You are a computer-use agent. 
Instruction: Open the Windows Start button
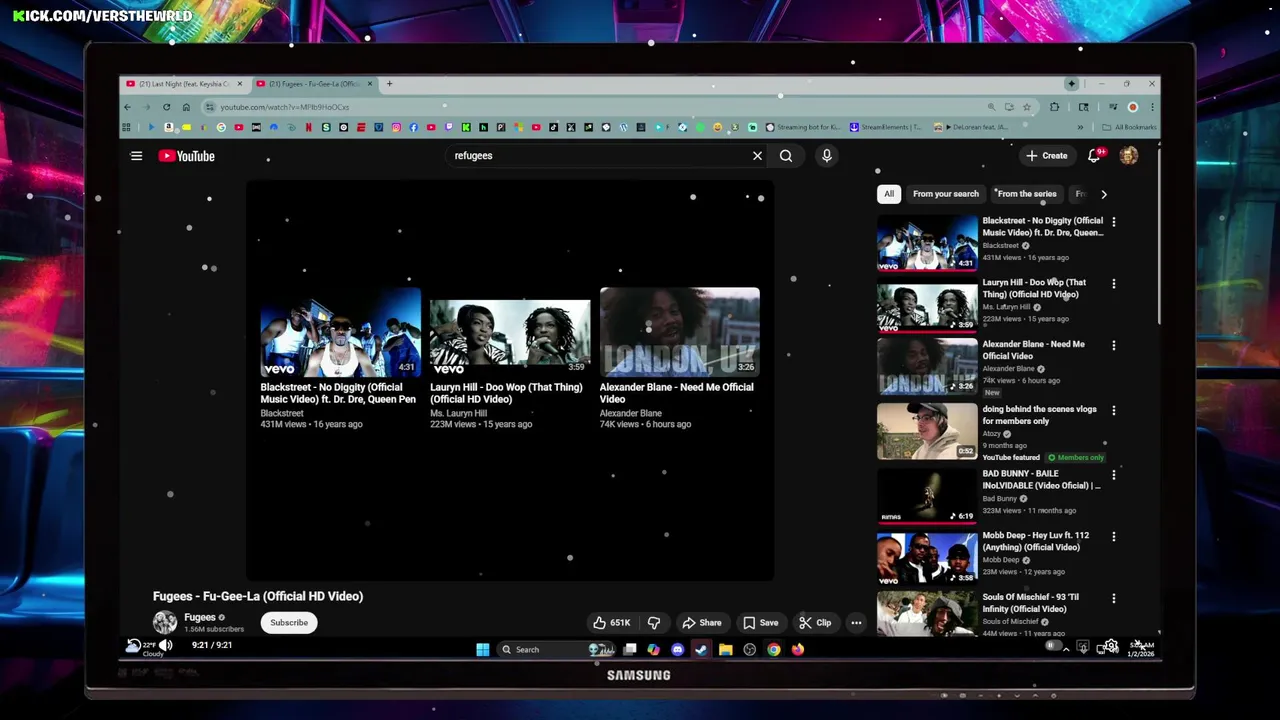coord(483,650)
